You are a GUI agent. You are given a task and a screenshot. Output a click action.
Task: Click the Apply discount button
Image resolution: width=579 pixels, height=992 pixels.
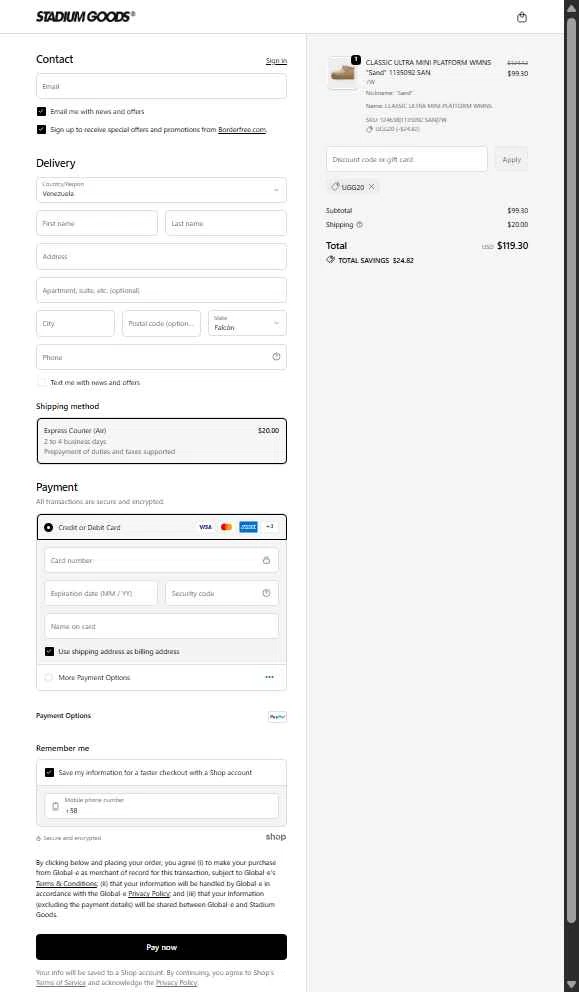pos(511,159)
